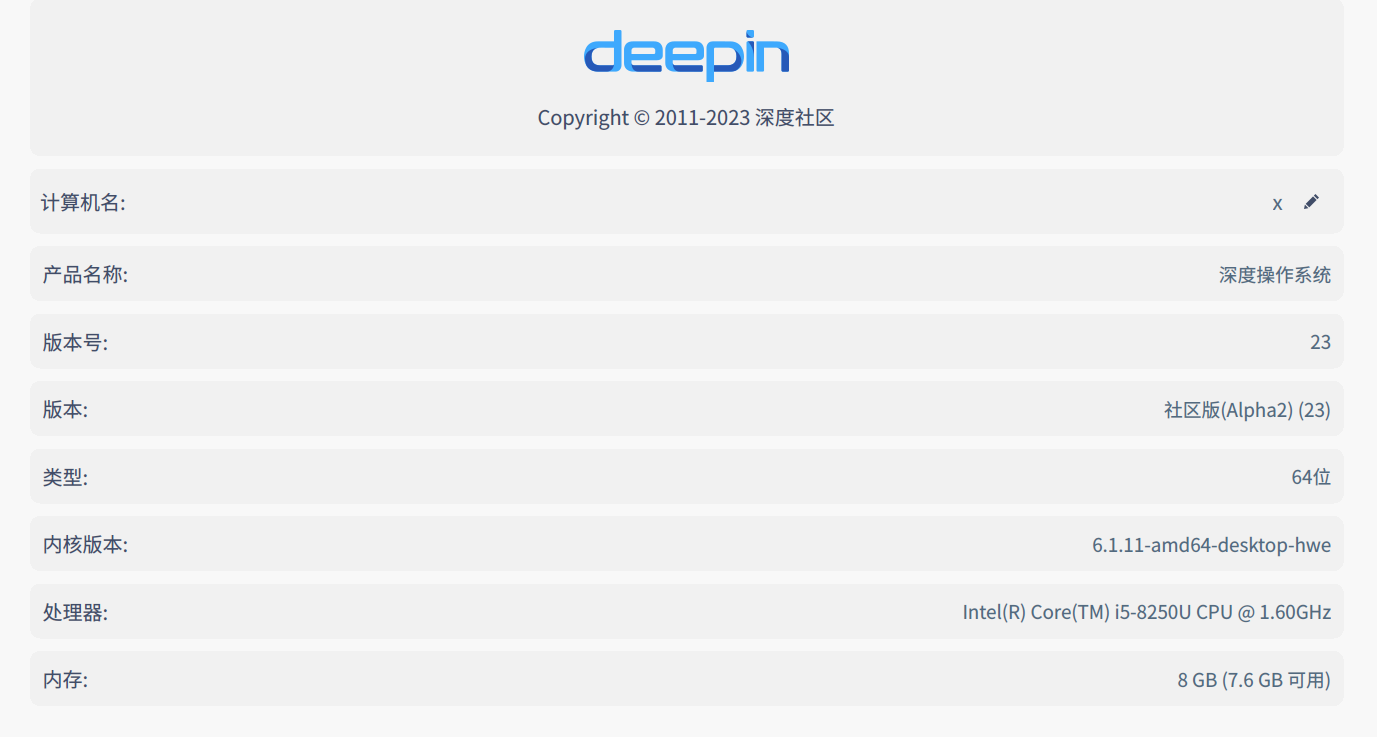This screenshot has height=737, width=1377.
Task: Select the processor value Intel Core i5-8250U
Action: [1147, 612]
